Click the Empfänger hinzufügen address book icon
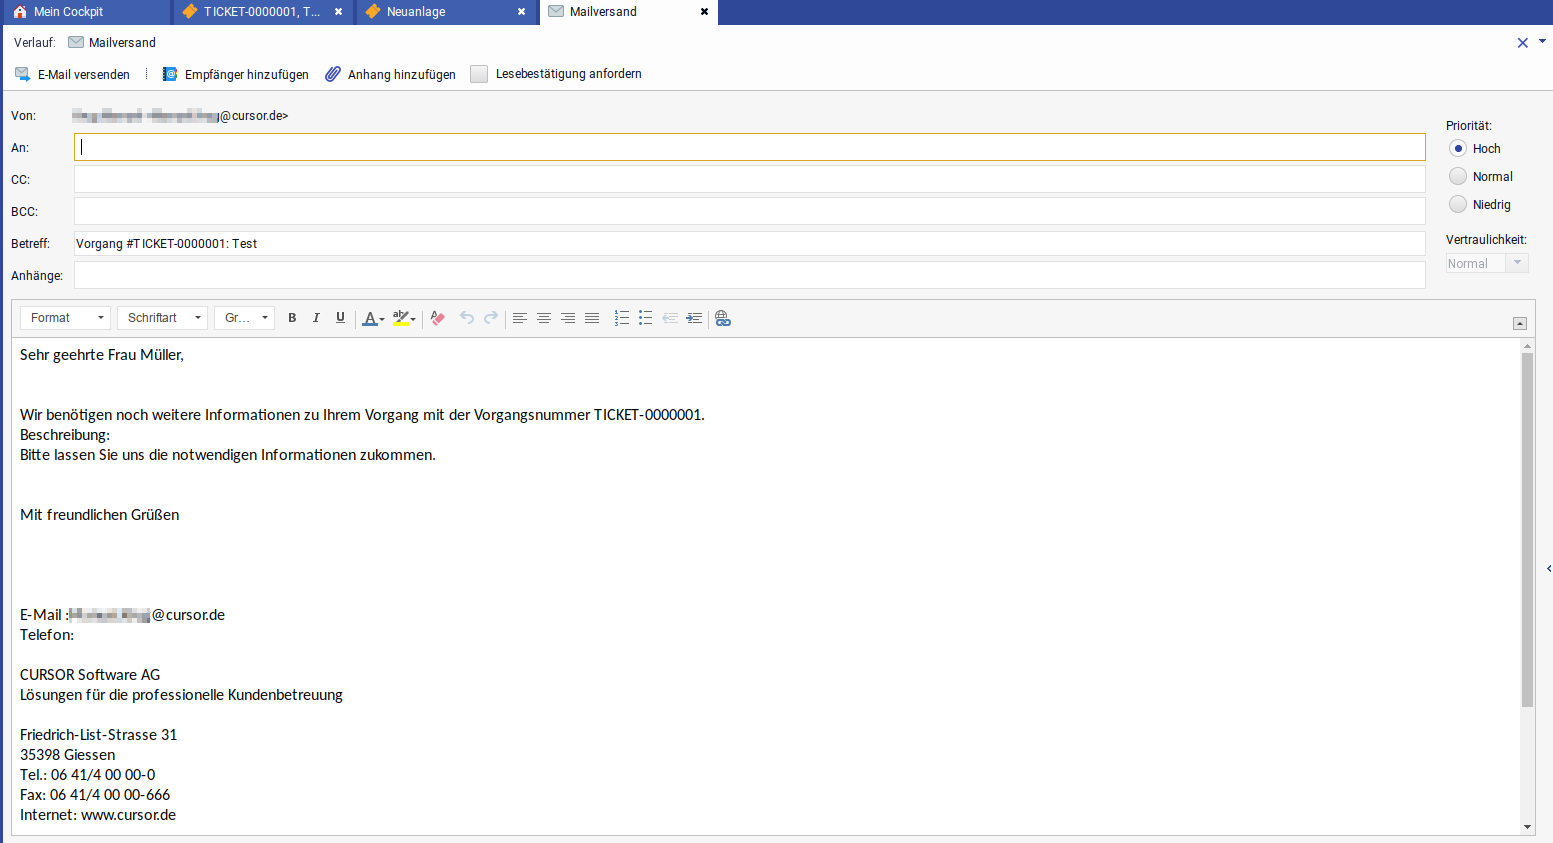 pos(170,74)
